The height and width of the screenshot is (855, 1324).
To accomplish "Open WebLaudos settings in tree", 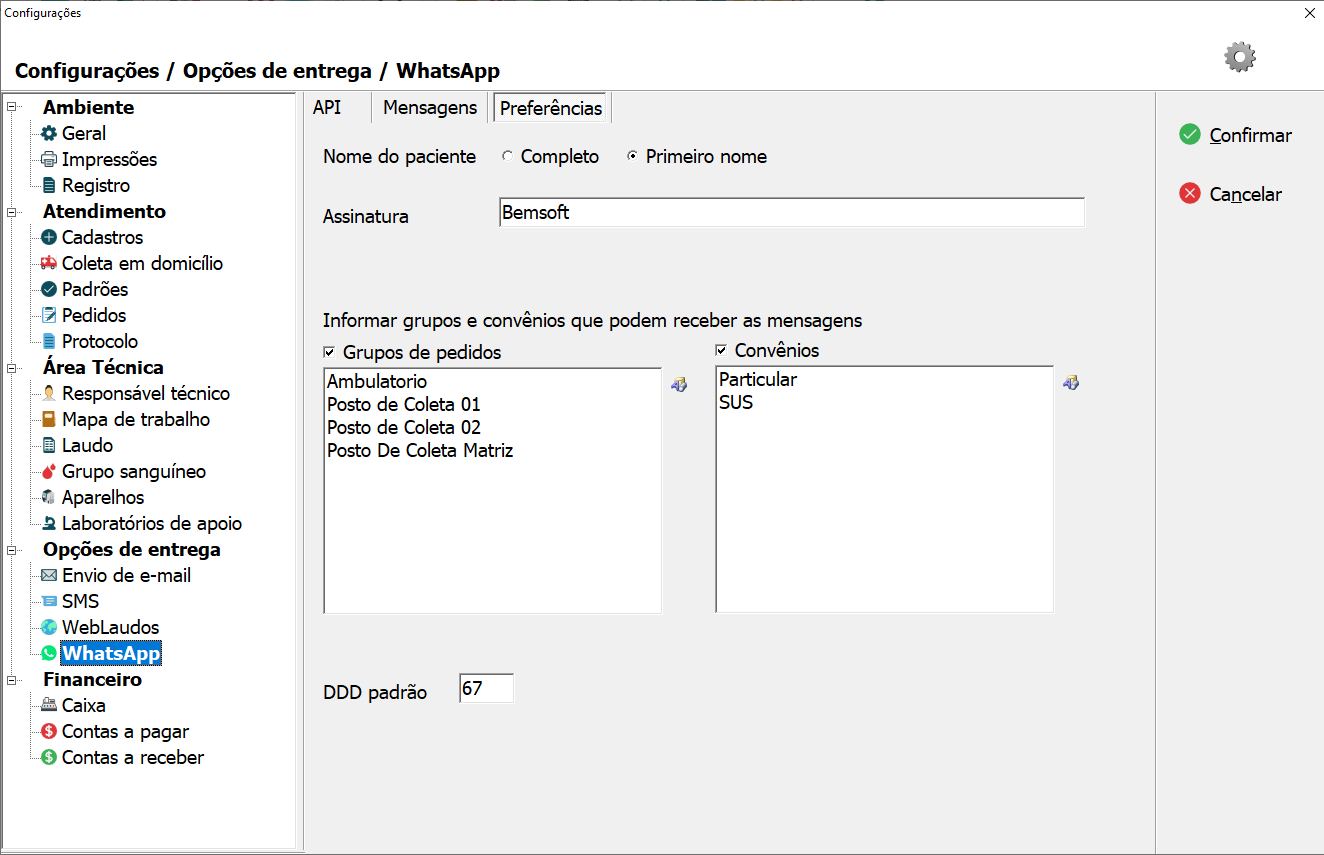I will tap(110, 627).
